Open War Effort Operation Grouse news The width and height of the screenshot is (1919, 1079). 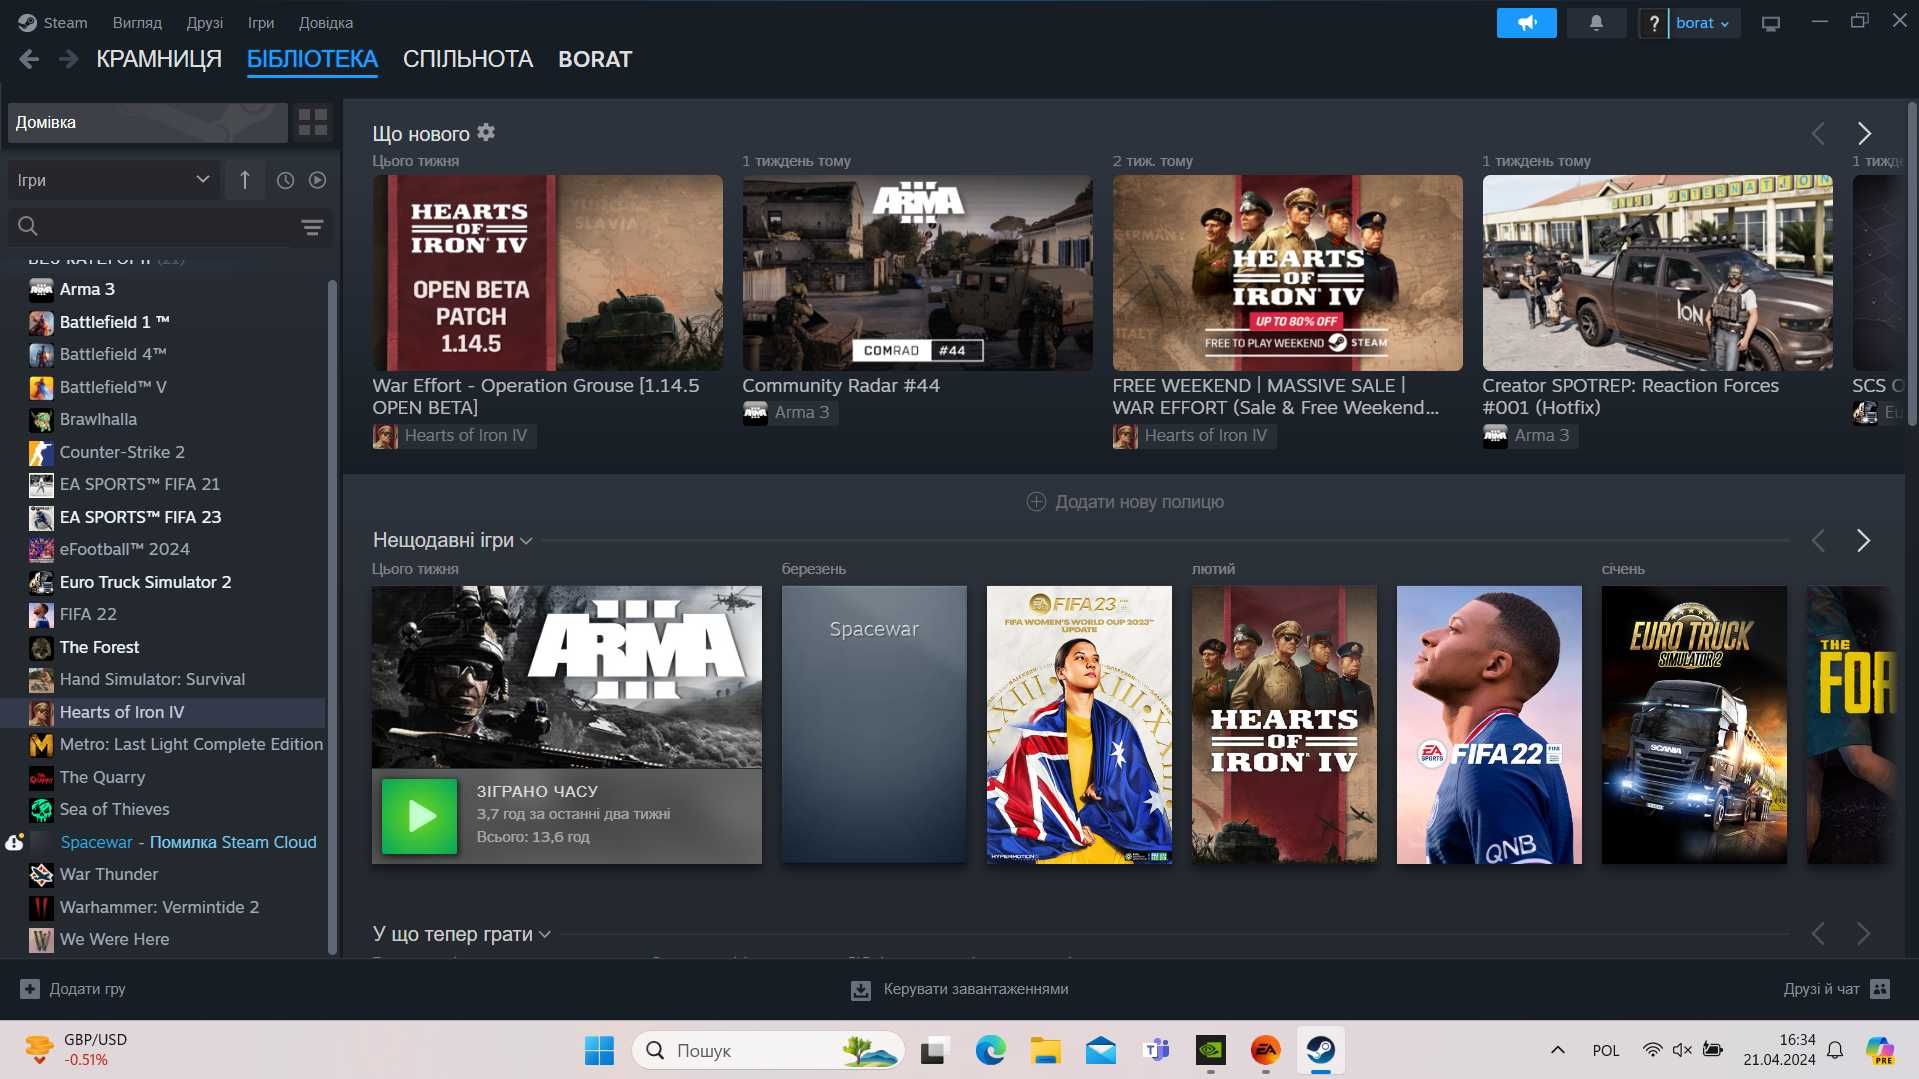click(x=547, y=273)
